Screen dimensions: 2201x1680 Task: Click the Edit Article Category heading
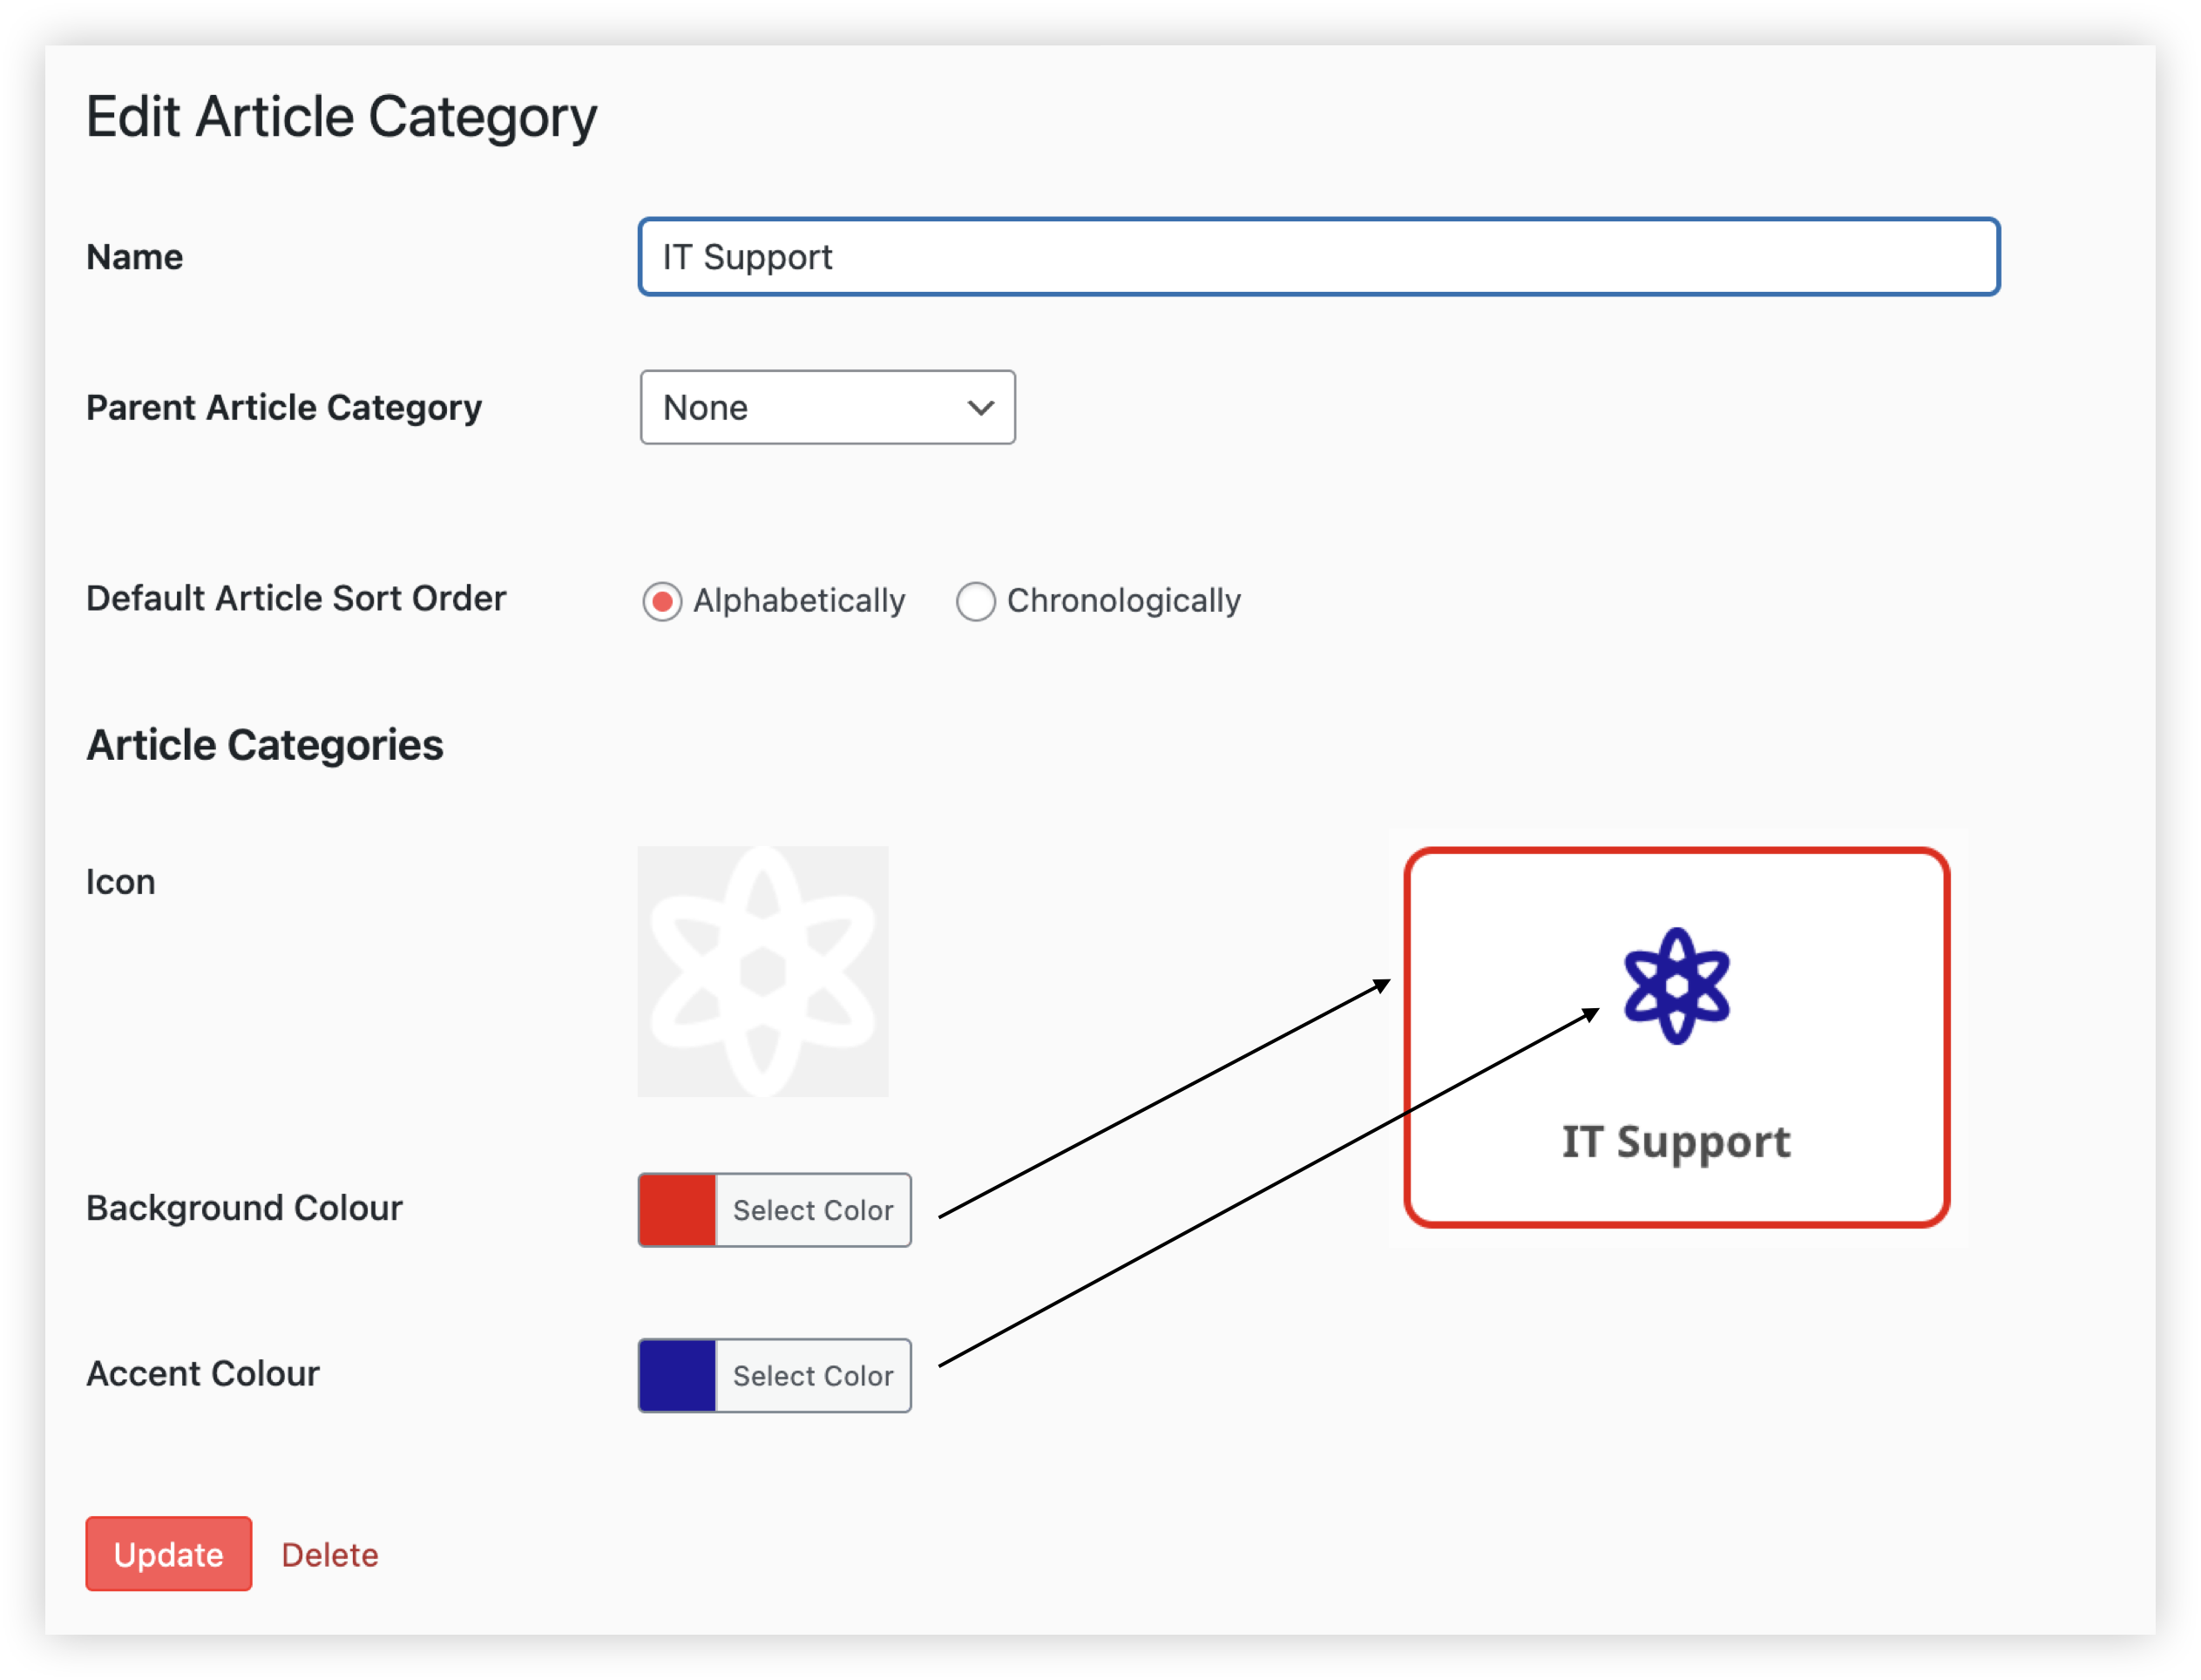click(x=341, y=117)
